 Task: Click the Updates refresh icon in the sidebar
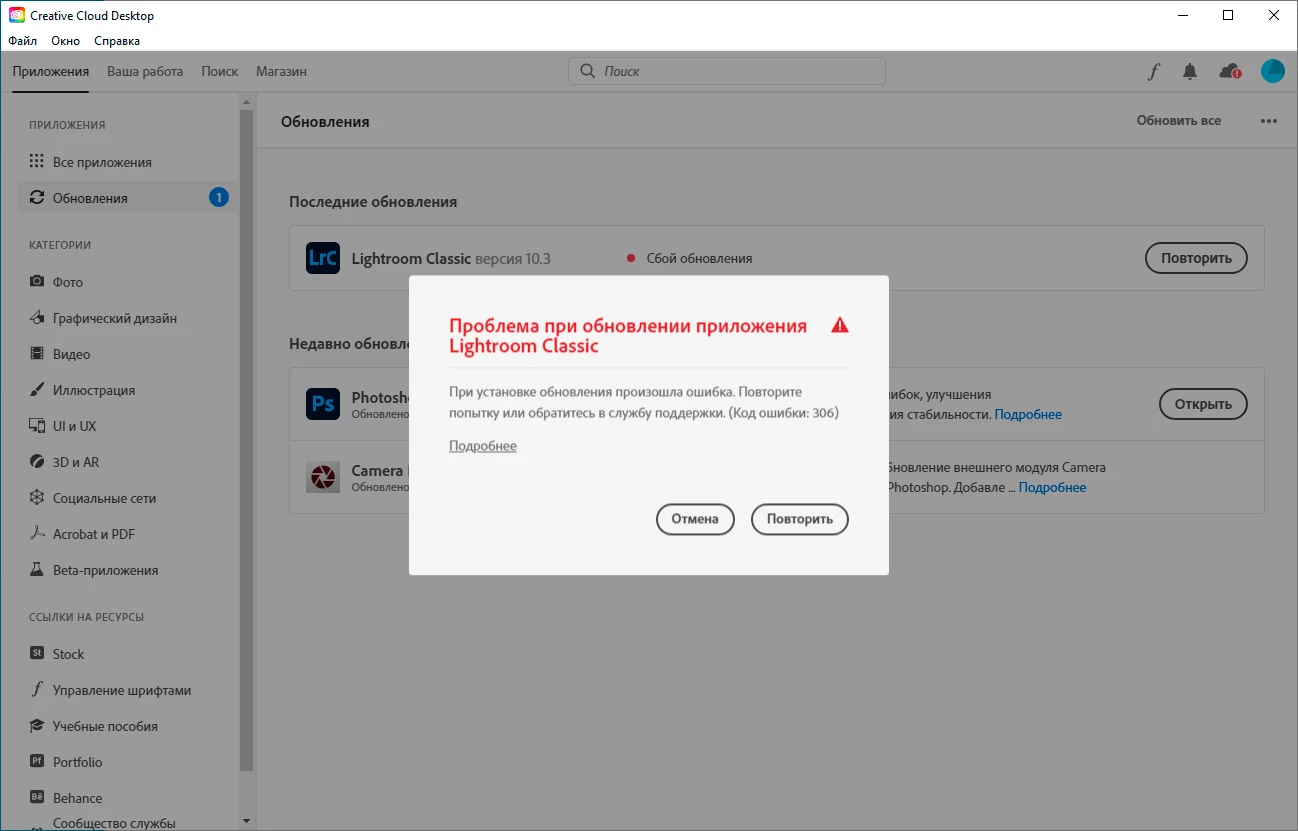pyautogui.click(x=37, y=198)
